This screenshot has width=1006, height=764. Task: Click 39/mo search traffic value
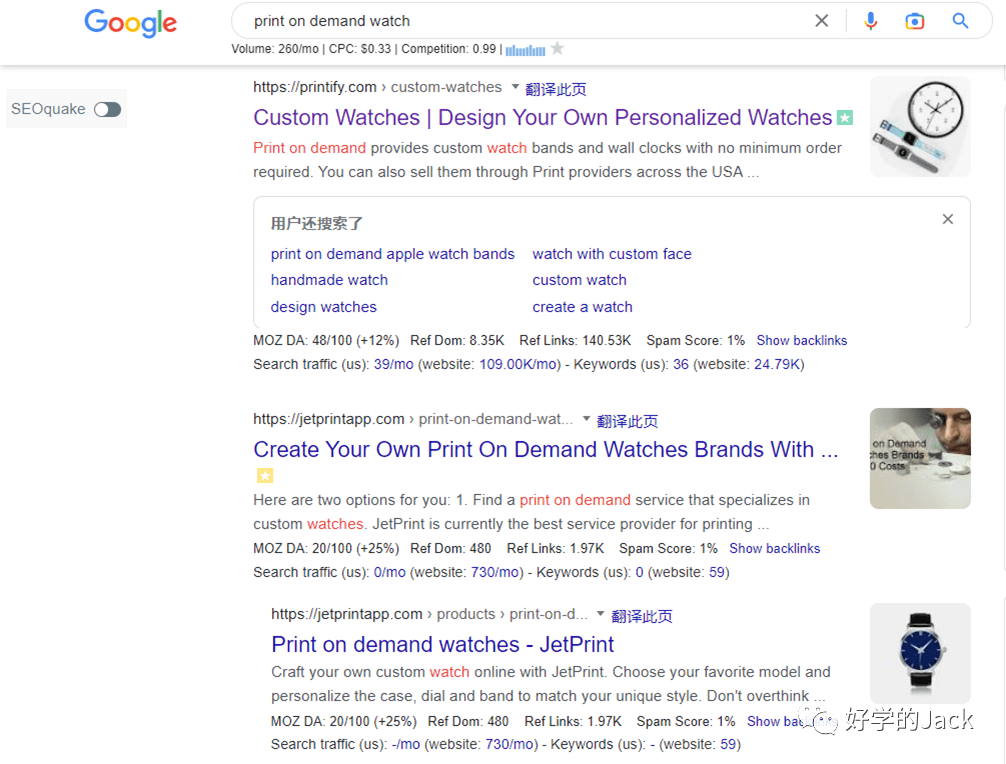pyautogui.click(x=393, y=364)
